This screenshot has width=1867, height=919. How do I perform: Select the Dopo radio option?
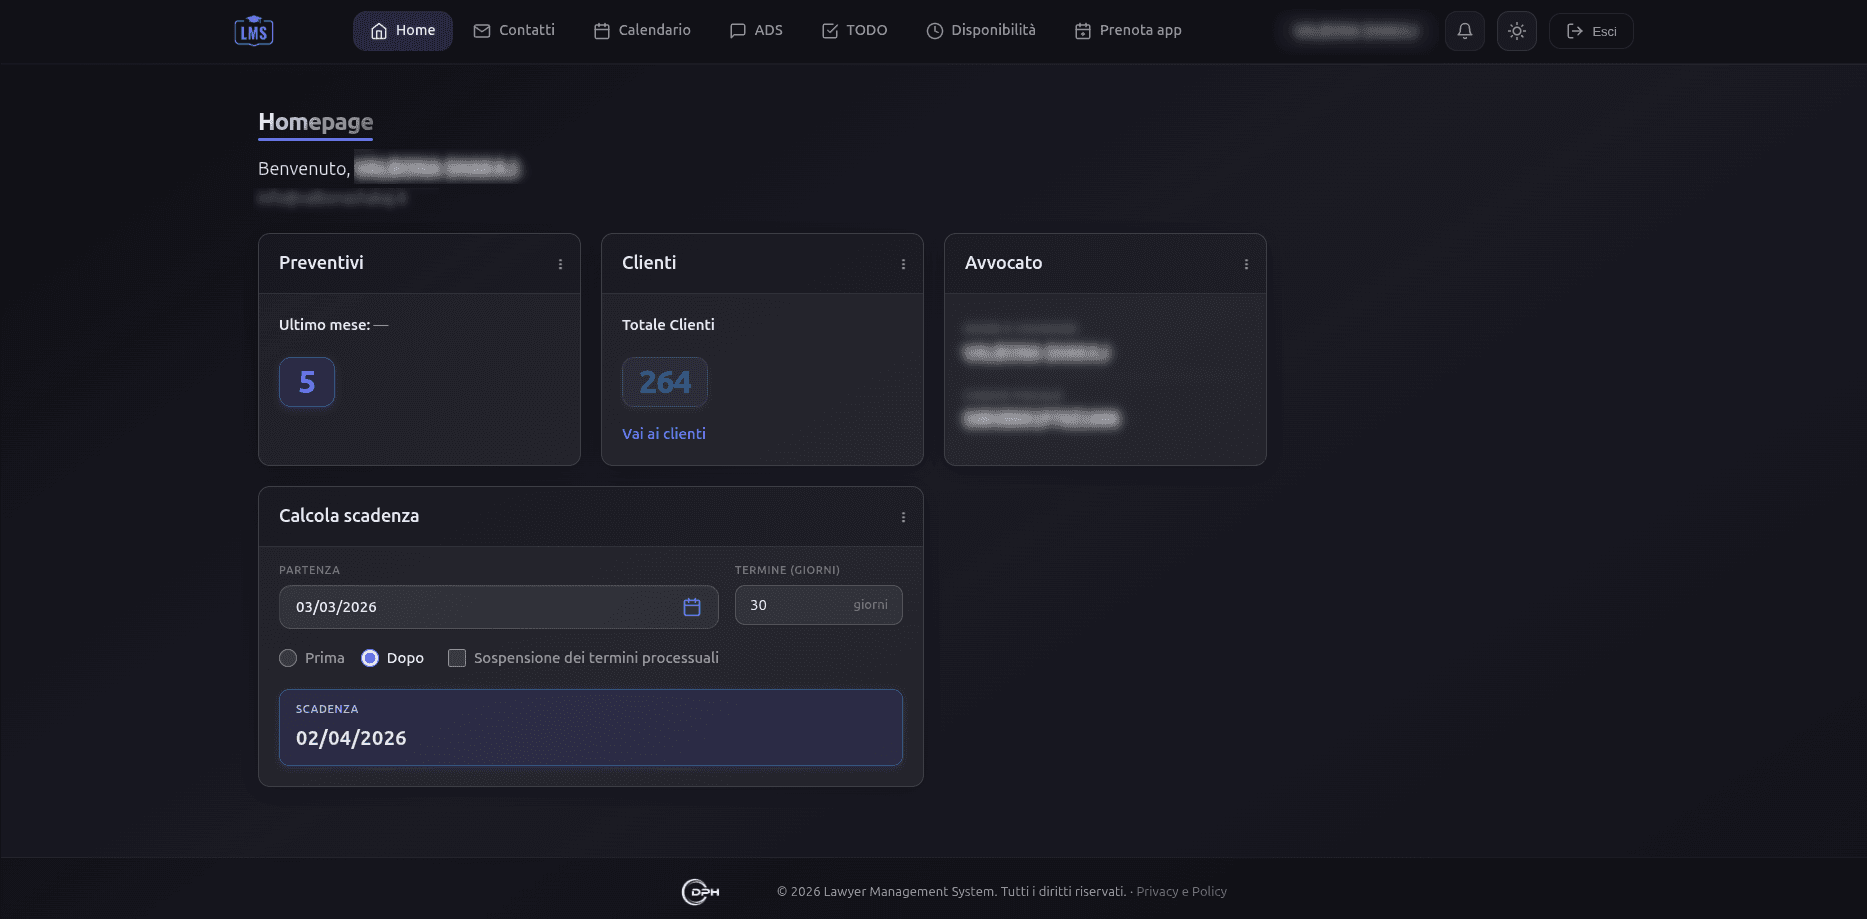[370, 658]
